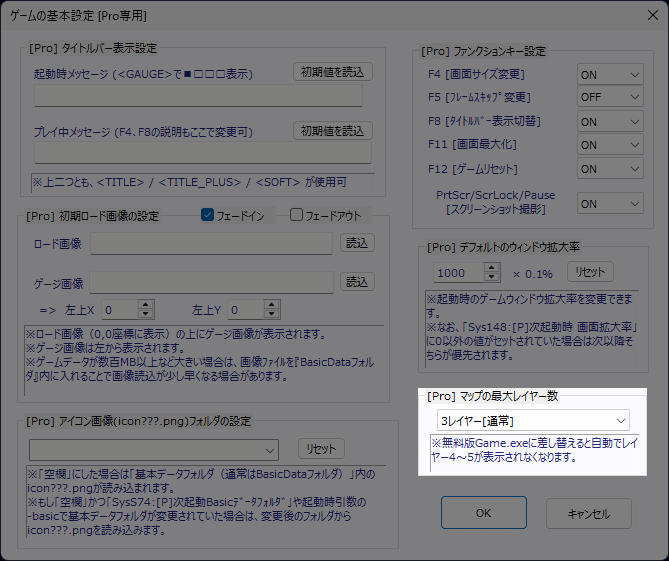
Task: Open the F11 画面最大化 dropdown
Action: pyautogui.click(x=610, y=145)
